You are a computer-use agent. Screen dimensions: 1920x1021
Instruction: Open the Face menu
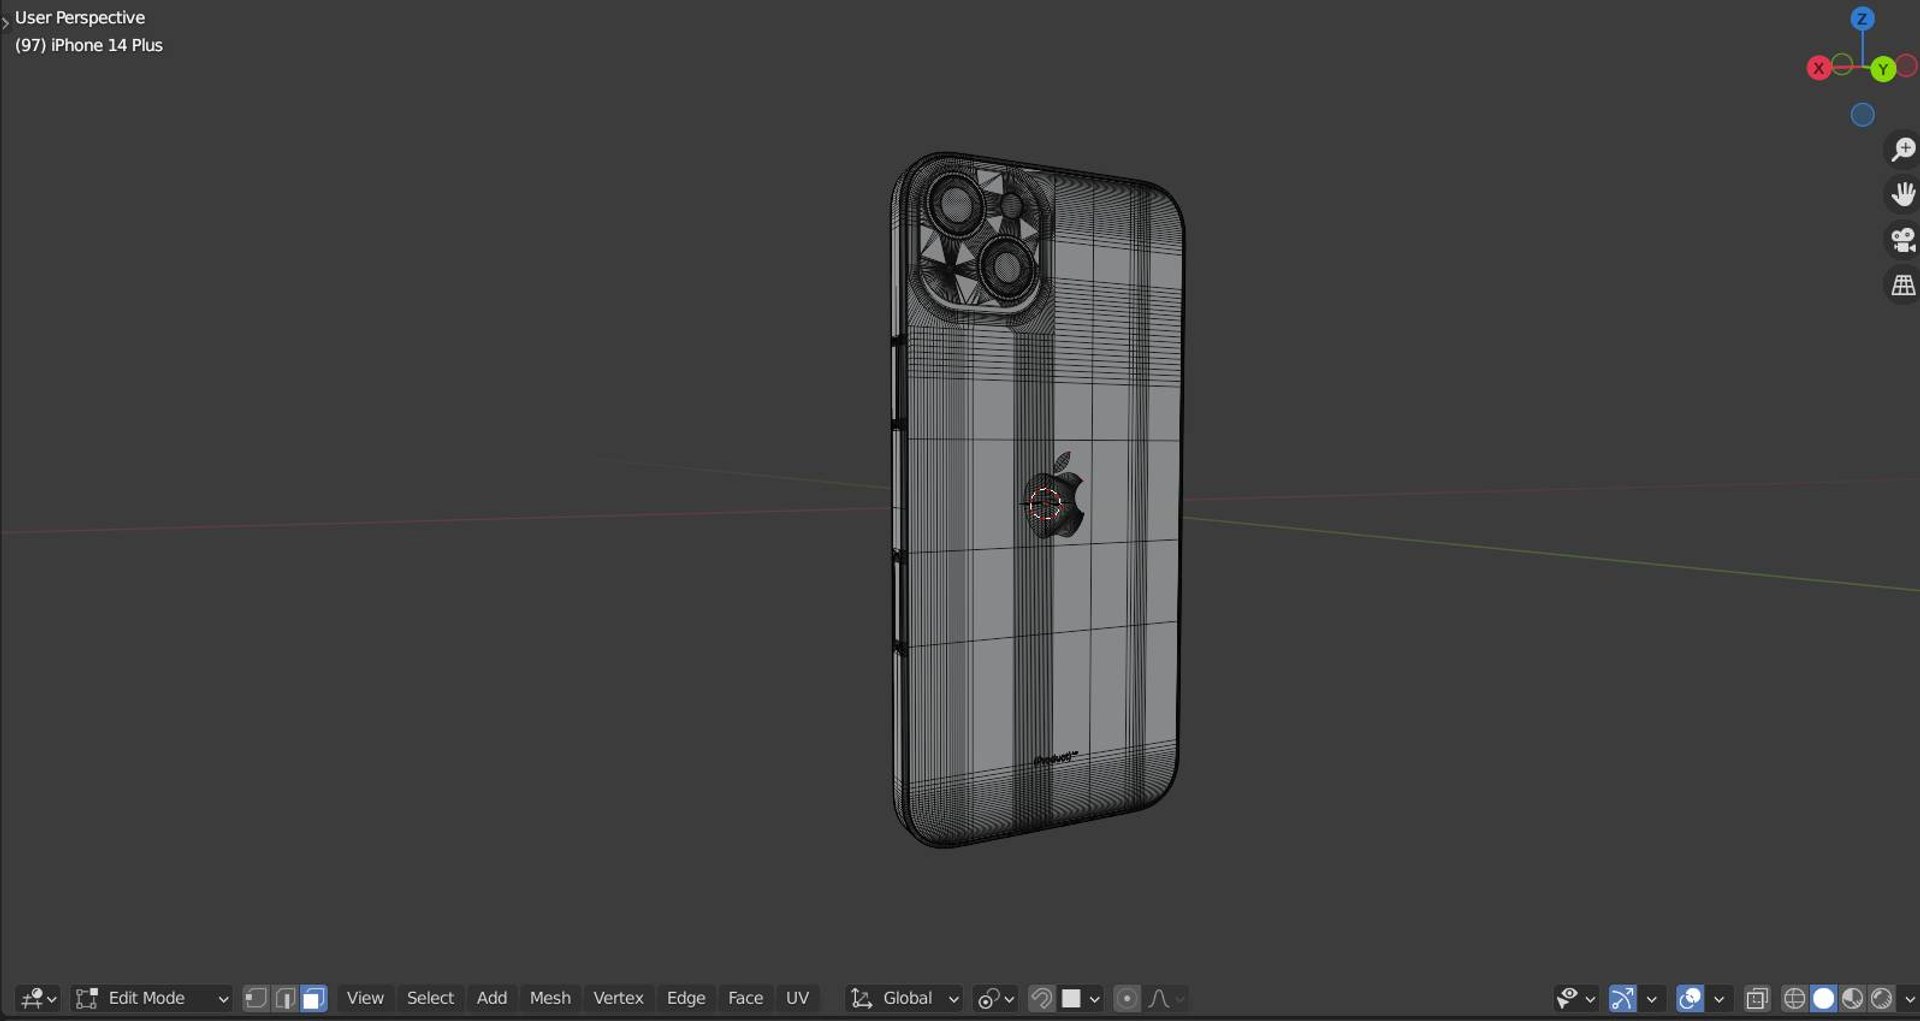pyautogui.click(x=745, y=998)
